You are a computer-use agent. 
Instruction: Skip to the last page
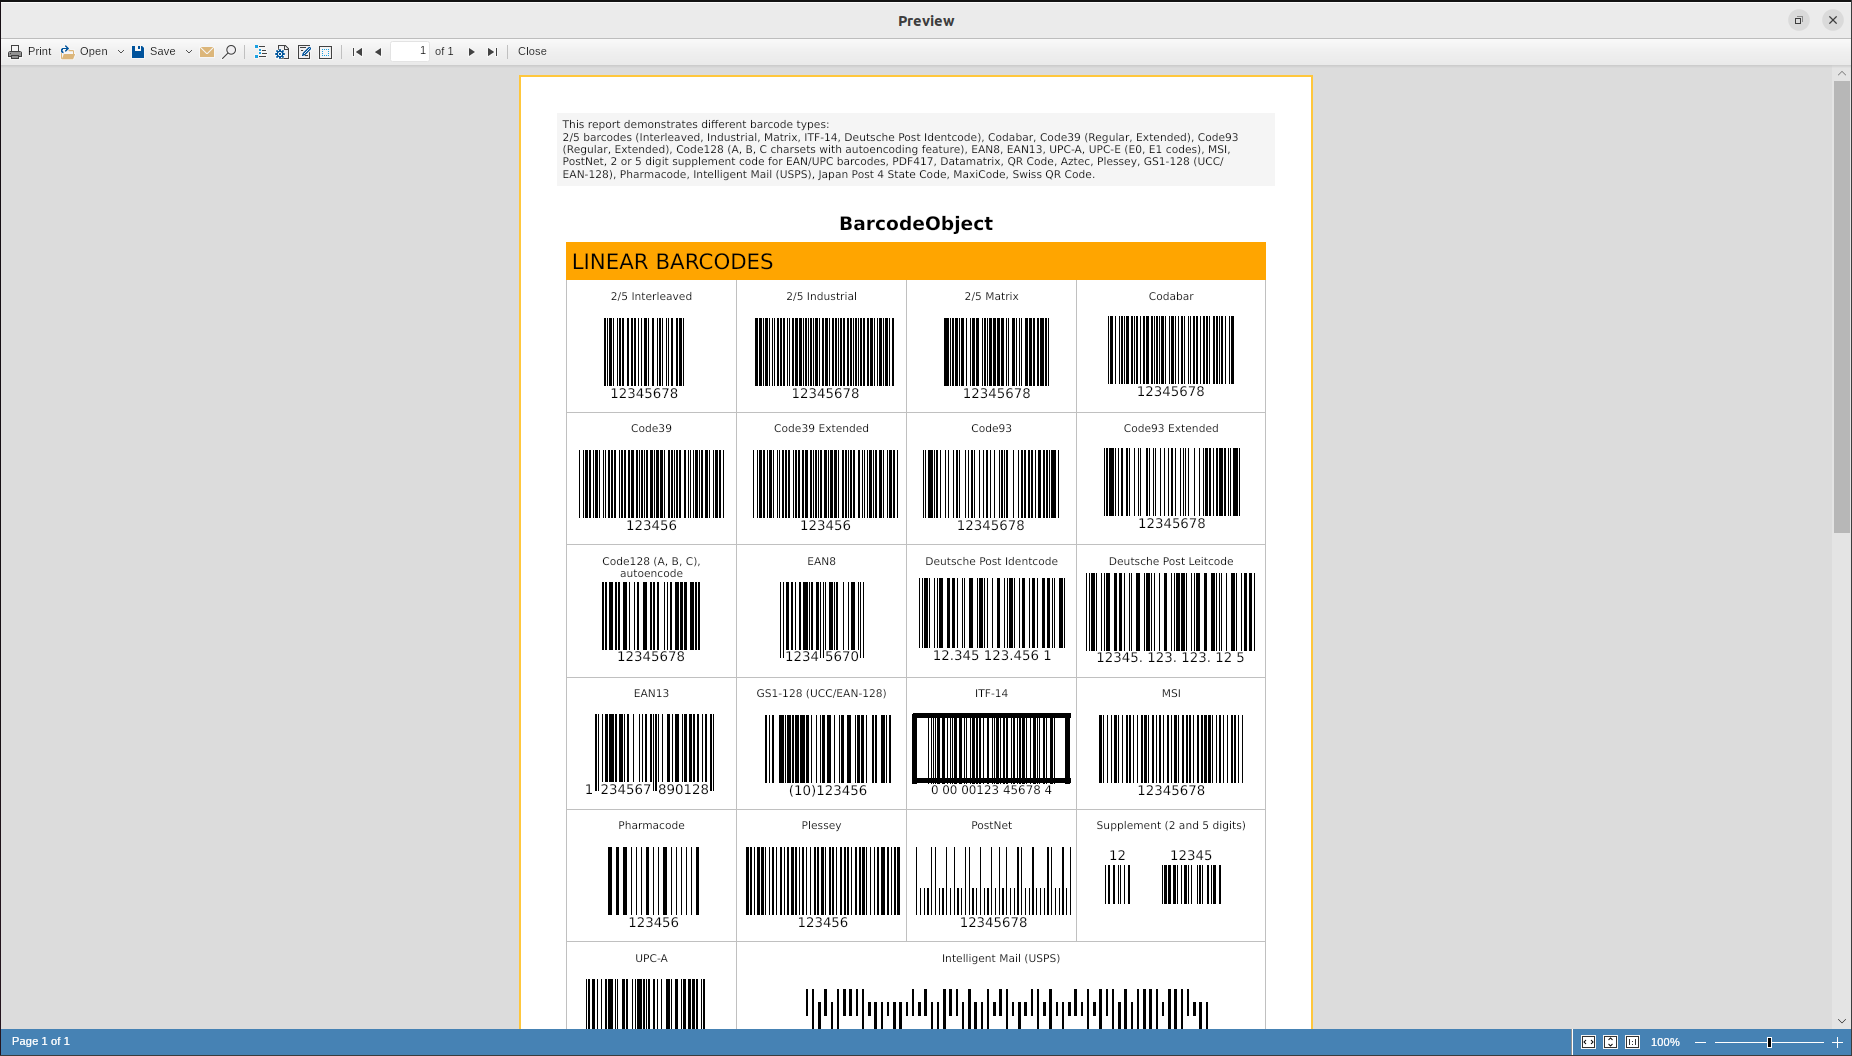[x=492, y=51]
